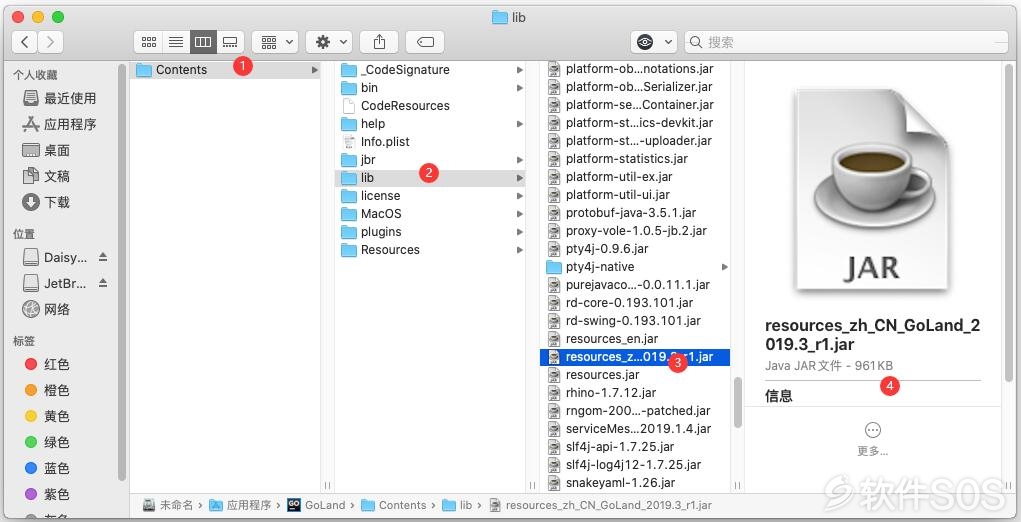The height and width of the screenshot is (522, 1021).
Task: Select the Contents folder
Action: (226, 70)
